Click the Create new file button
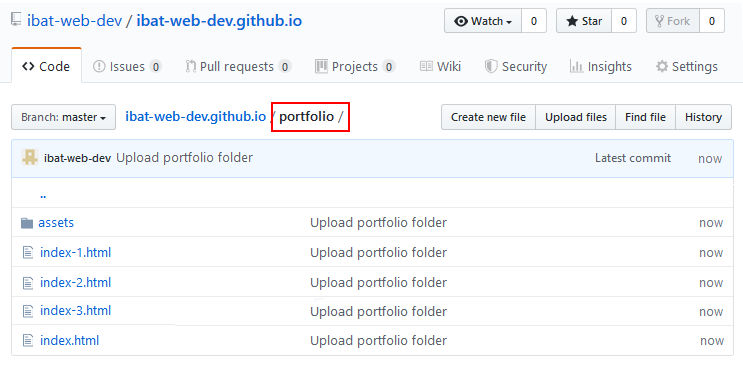 click(x=489, y=117)
